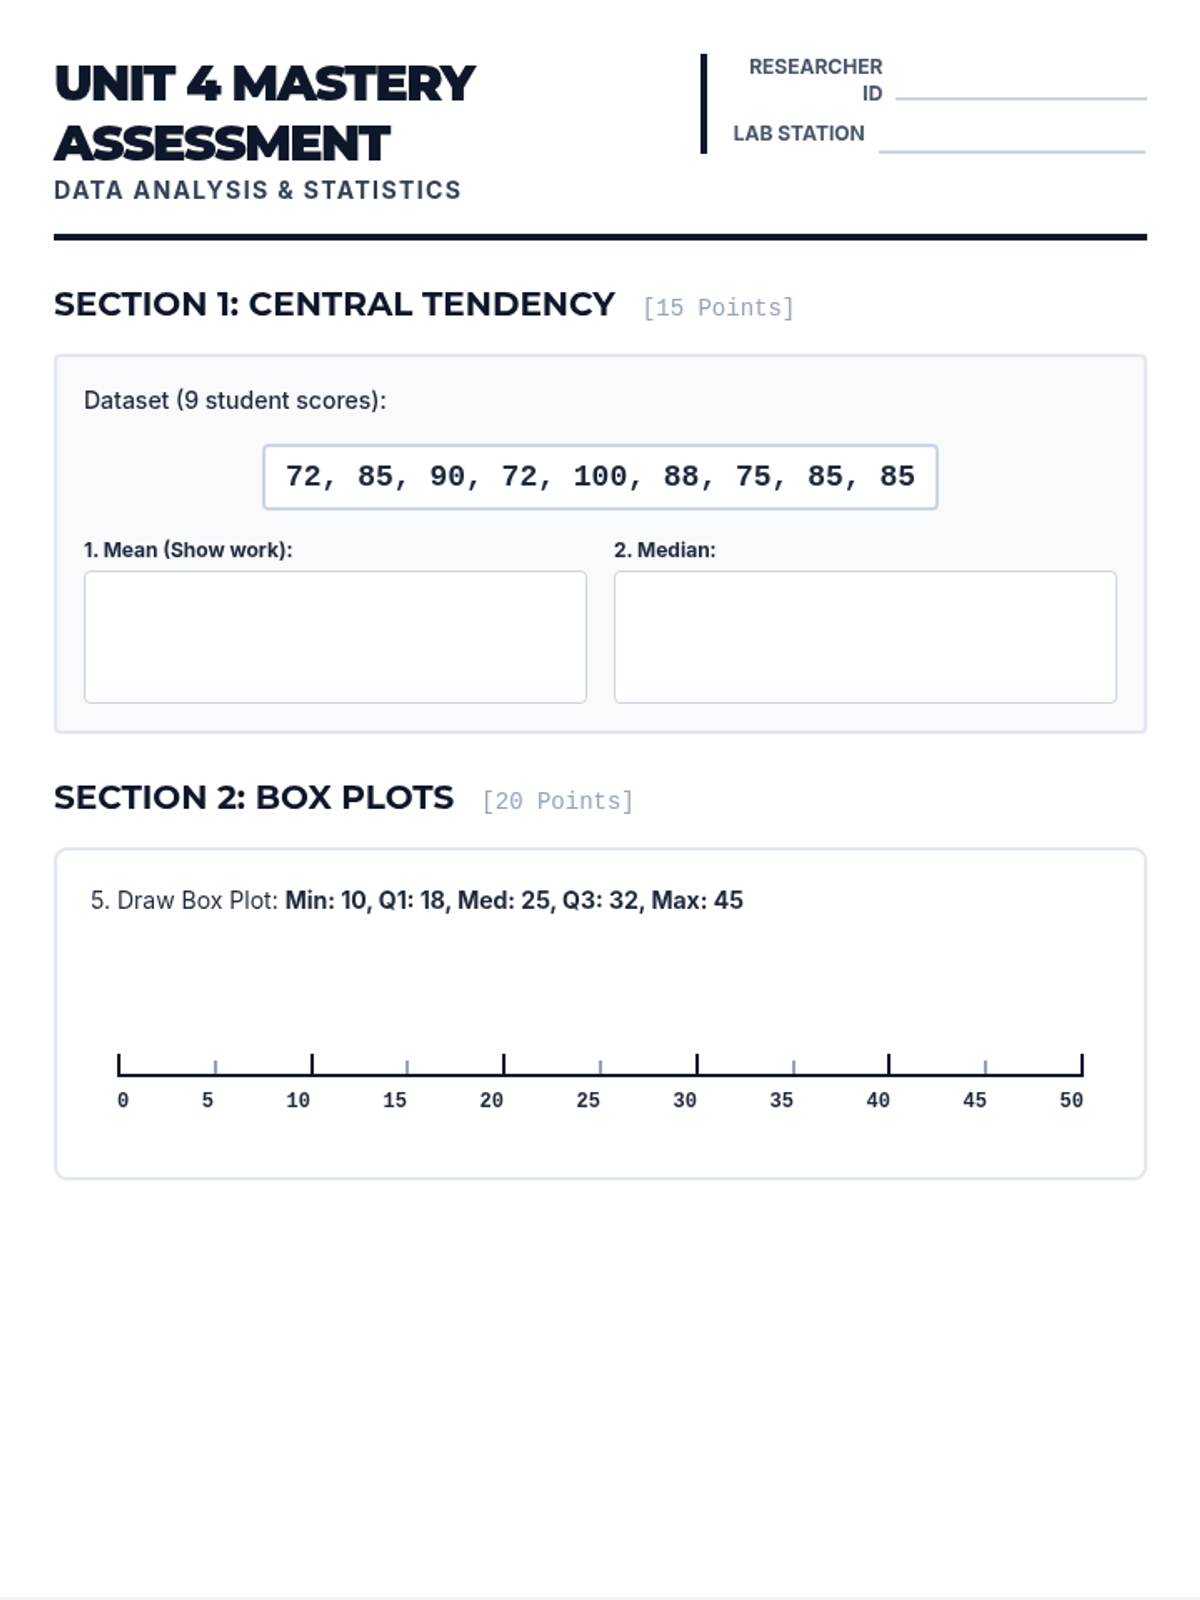Click the Draw Box Plot question text
Image resolution: width=1200 pixels, height=1600 pixels.
(417, 900)
